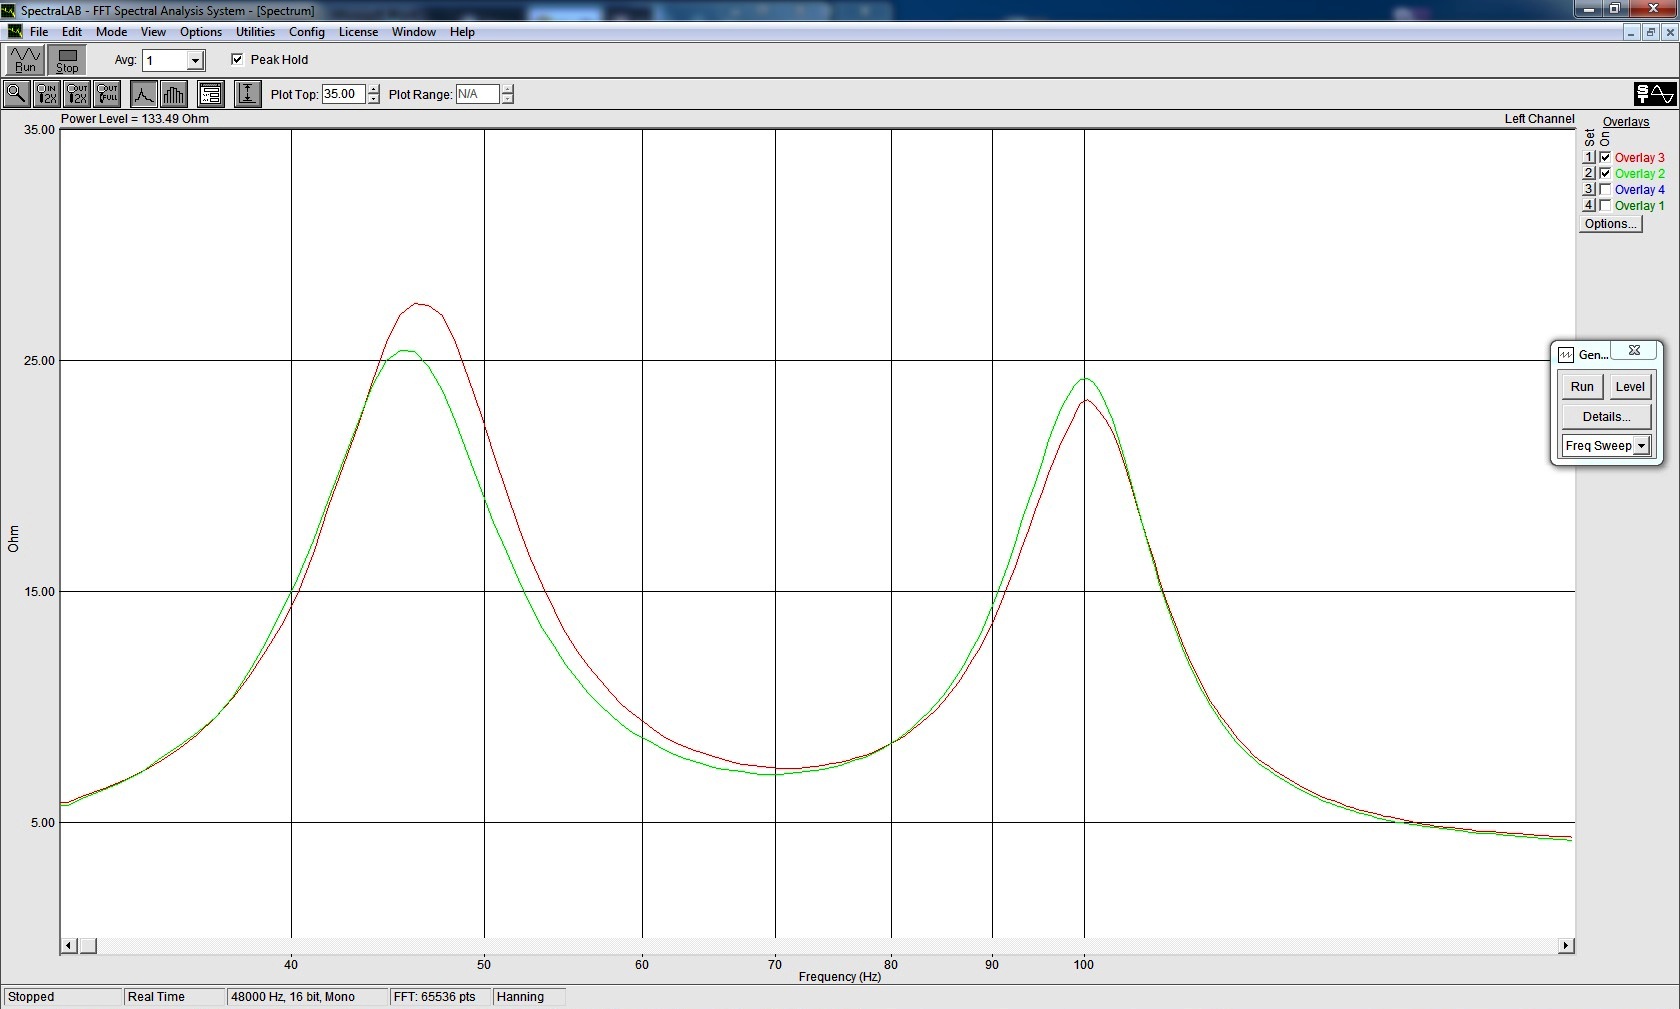The image size is (1680, 1009).
Task: Click the 'Power Level = 133.49 Ohm' readout
Action: [135, 119]
